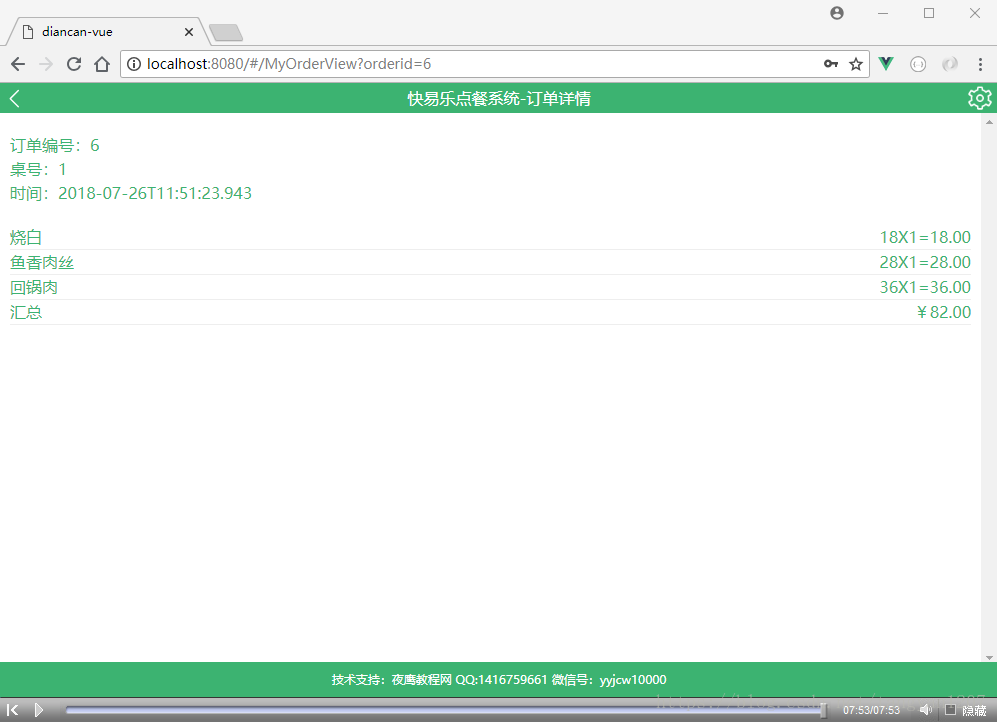
Task: Open settings via gear icon in header
Action: (979, 98)
